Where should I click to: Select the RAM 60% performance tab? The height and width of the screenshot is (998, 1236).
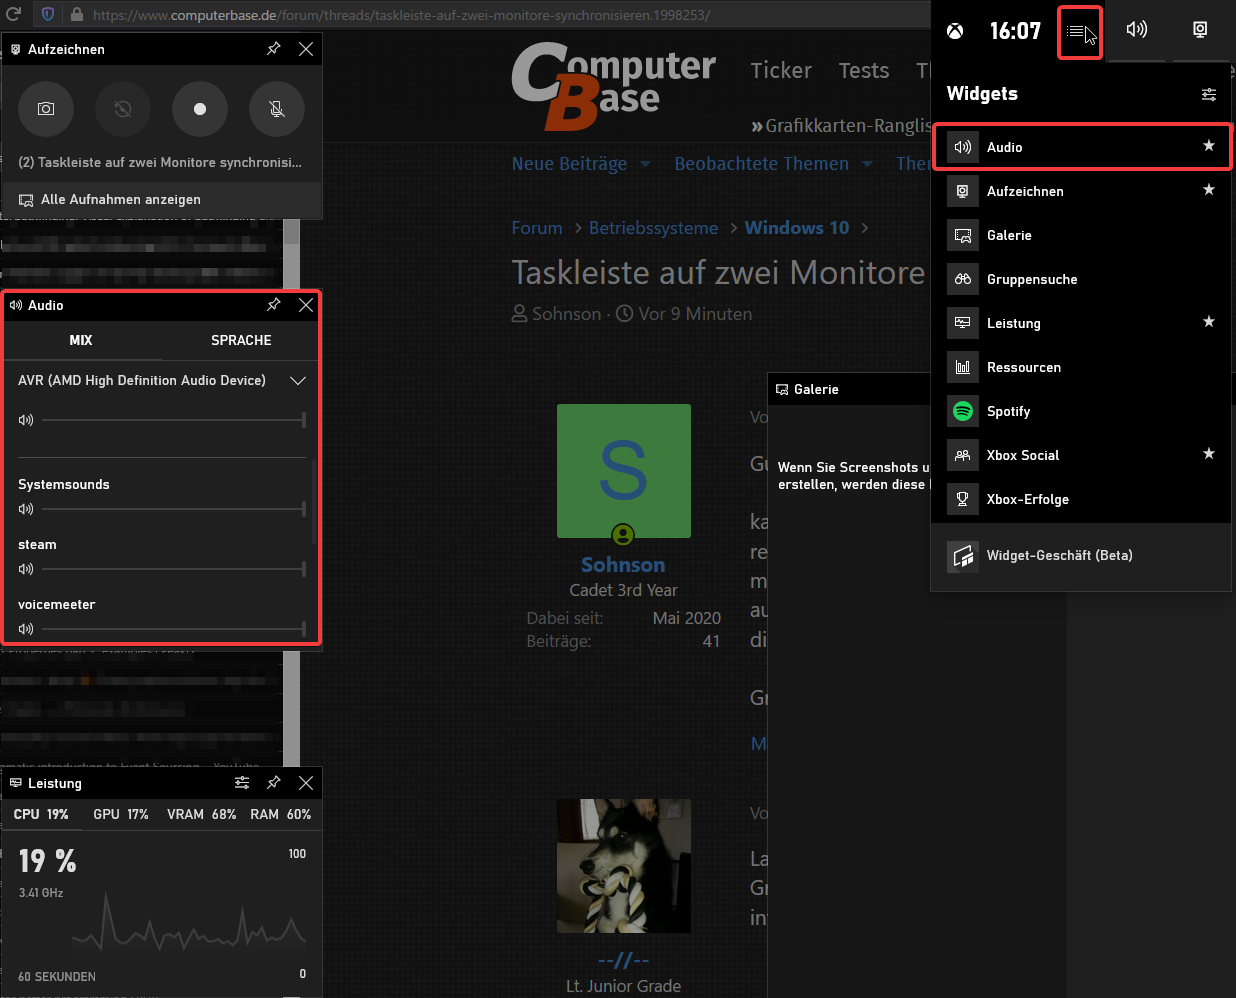coord(281,815)
